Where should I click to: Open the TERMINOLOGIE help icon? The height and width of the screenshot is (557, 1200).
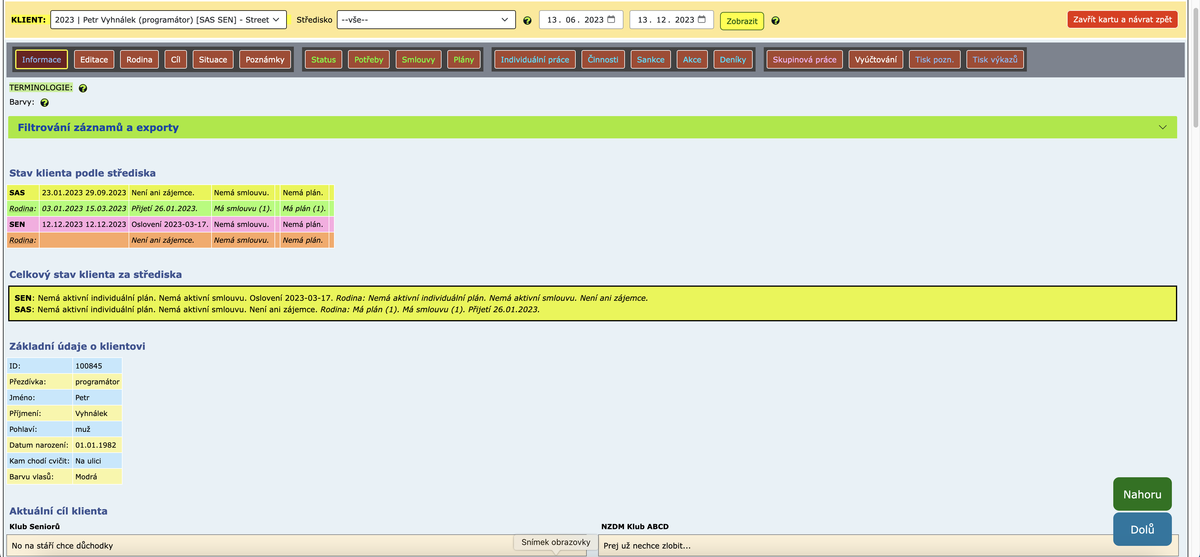coord(83,88)
